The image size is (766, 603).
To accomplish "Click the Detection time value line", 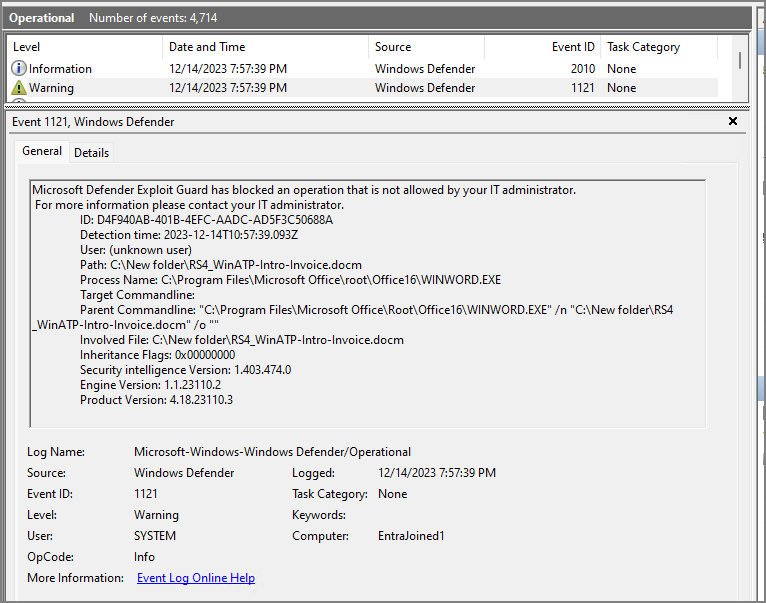I will (189, 235).
